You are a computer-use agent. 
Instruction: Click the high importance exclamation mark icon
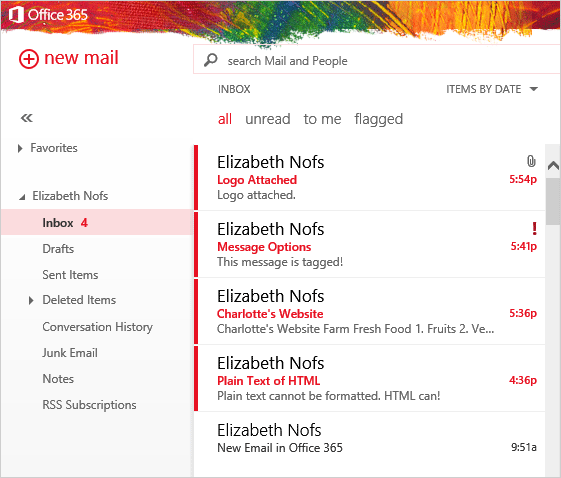[534, 228]
